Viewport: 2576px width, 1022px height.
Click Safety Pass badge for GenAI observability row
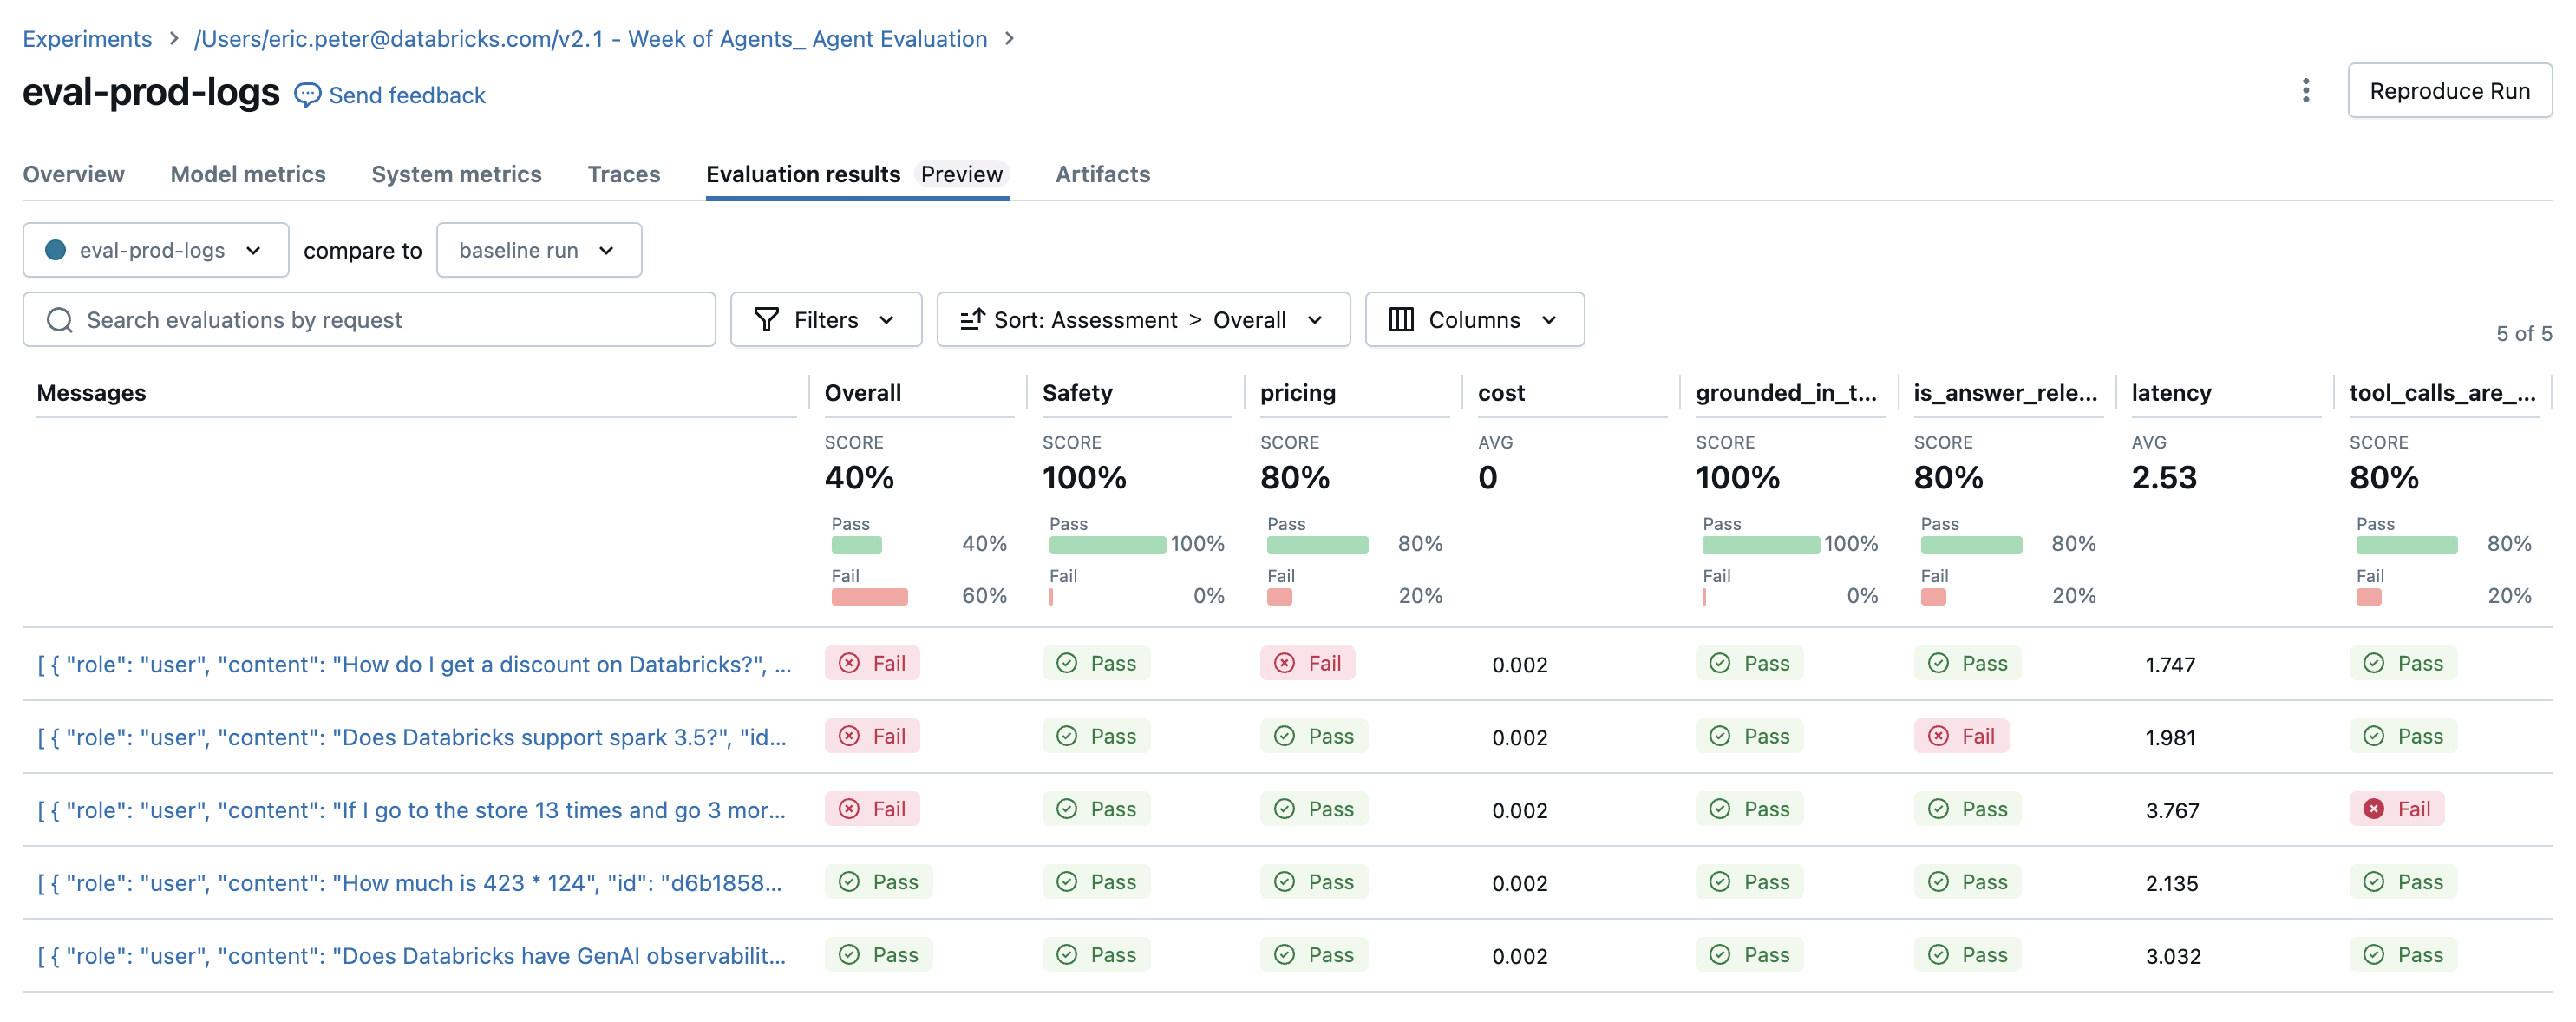(x=1096, y=955)
